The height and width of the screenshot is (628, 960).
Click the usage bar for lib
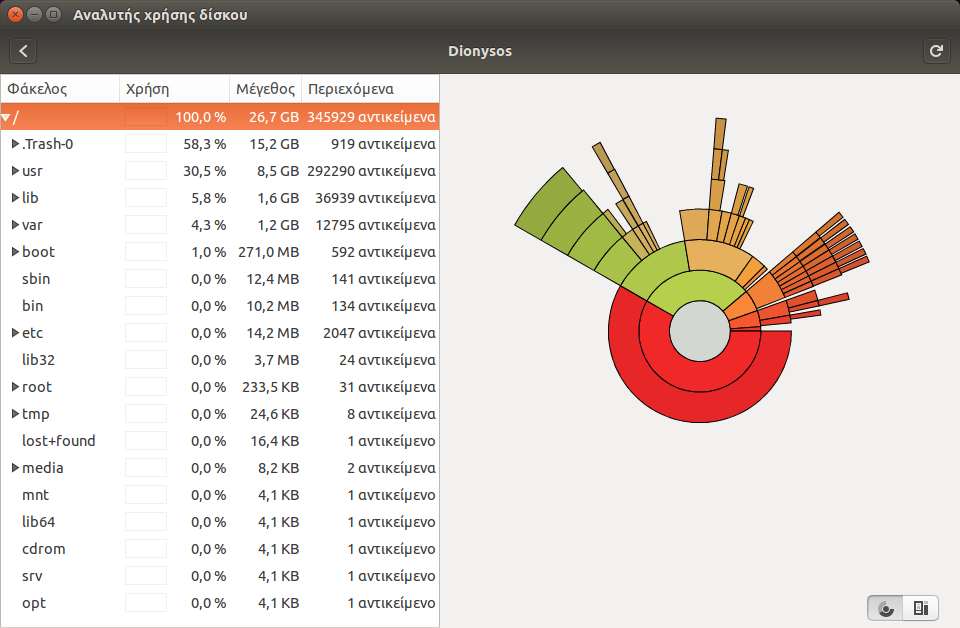click(x=146, y=198)
